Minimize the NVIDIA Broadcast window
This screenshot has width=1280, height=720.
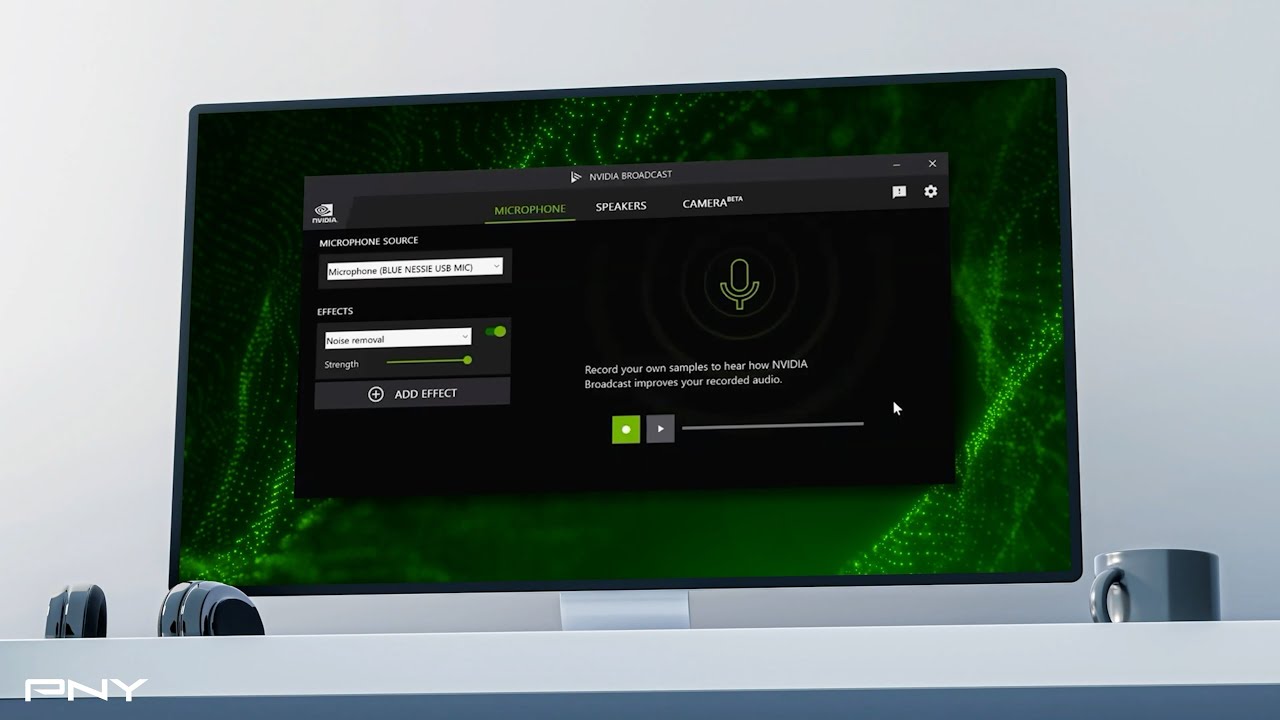(897, 165)
